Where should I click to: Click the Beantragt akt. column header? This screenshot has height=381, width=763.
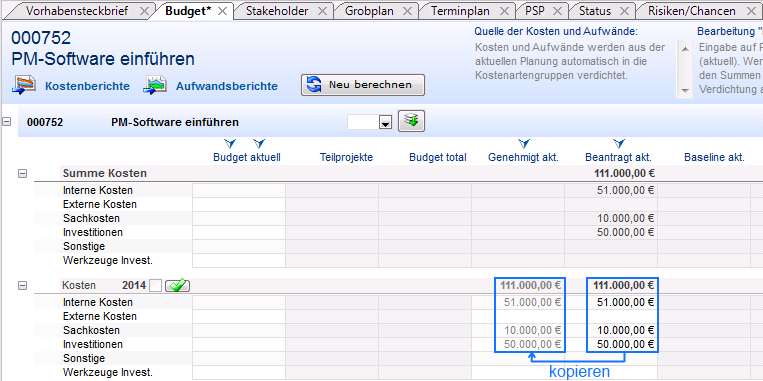coord(618,158)
